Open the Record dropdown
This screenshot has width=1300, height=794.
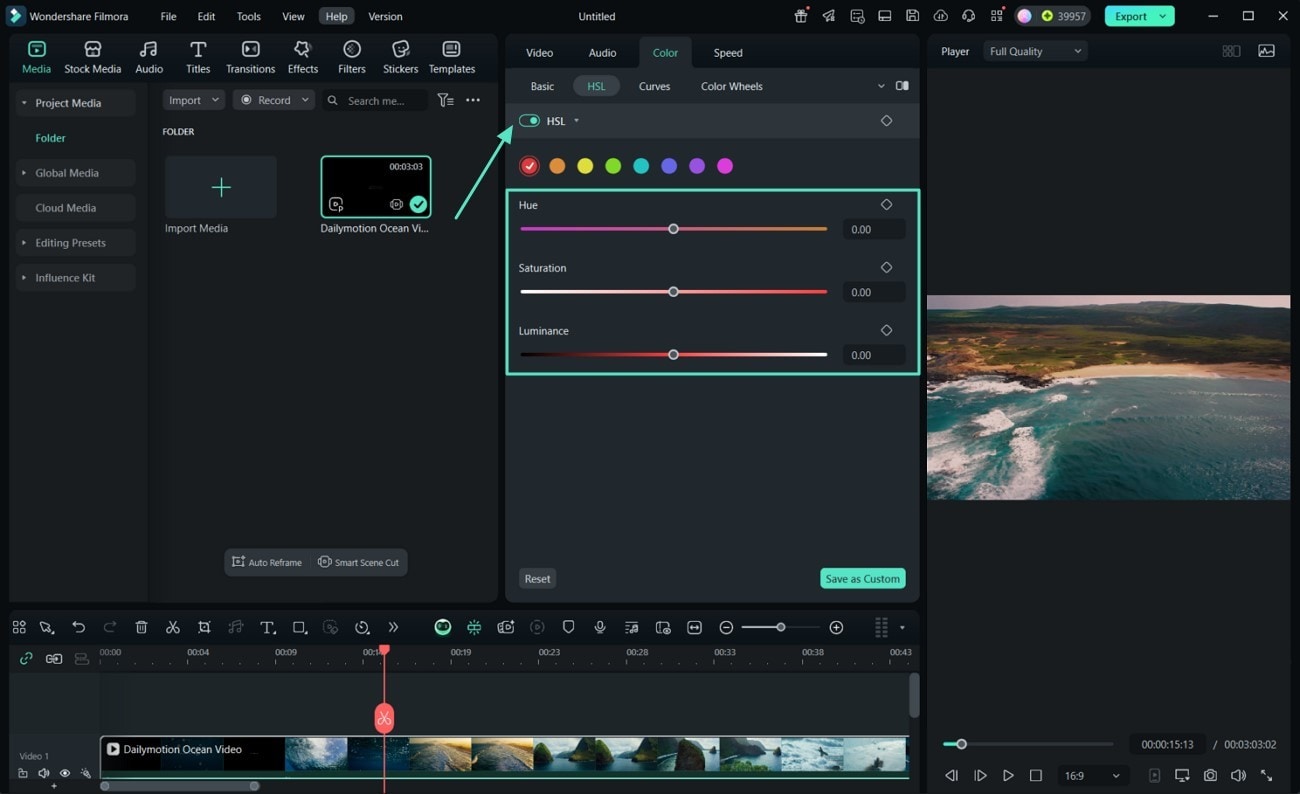pos(274,100)
